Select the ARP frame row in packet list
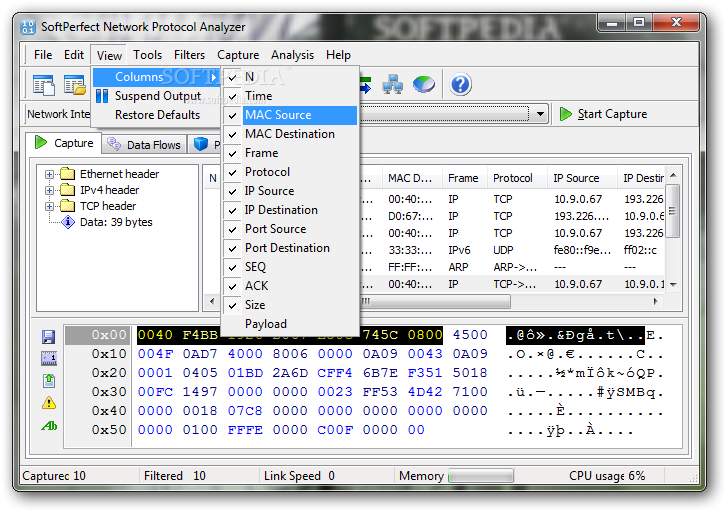The width and height of the screenshot is (727, 512). (x=512, y=267)
